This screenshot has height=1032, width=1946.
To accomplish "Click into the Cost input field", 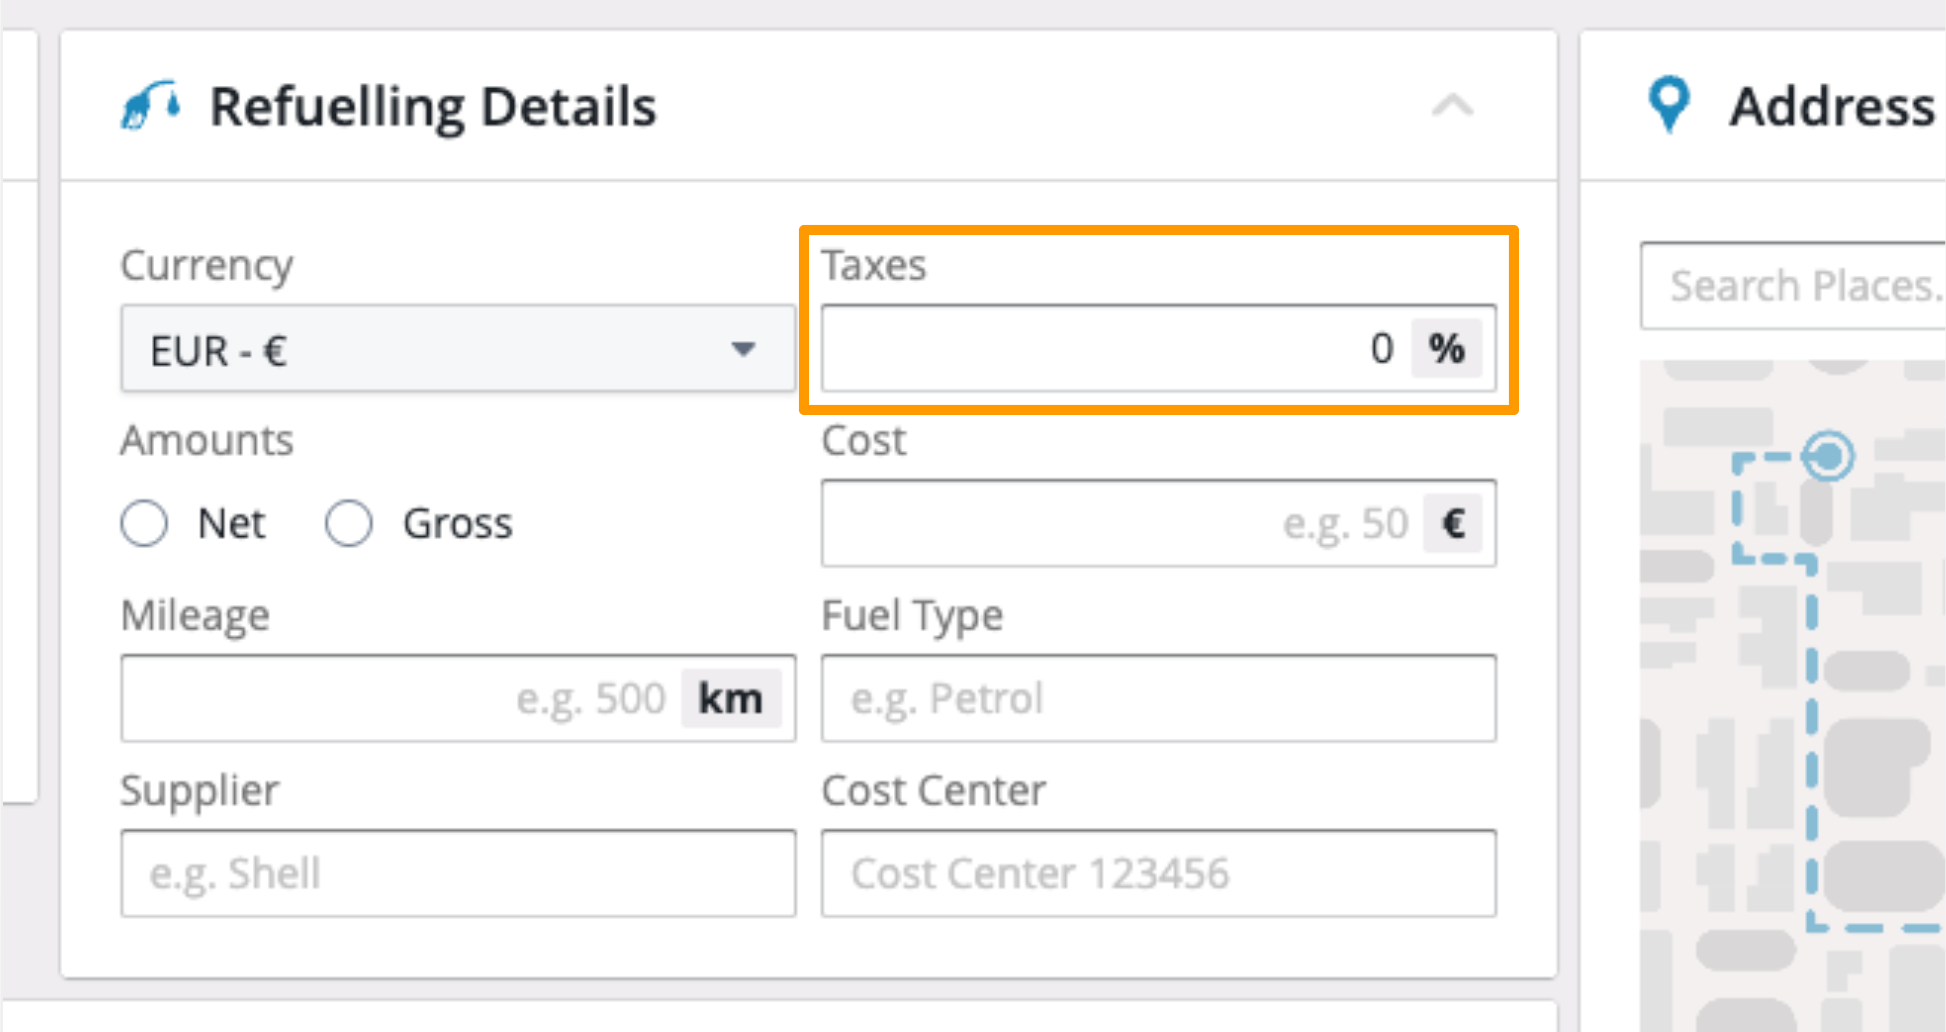I will (x=1110, y=523).
